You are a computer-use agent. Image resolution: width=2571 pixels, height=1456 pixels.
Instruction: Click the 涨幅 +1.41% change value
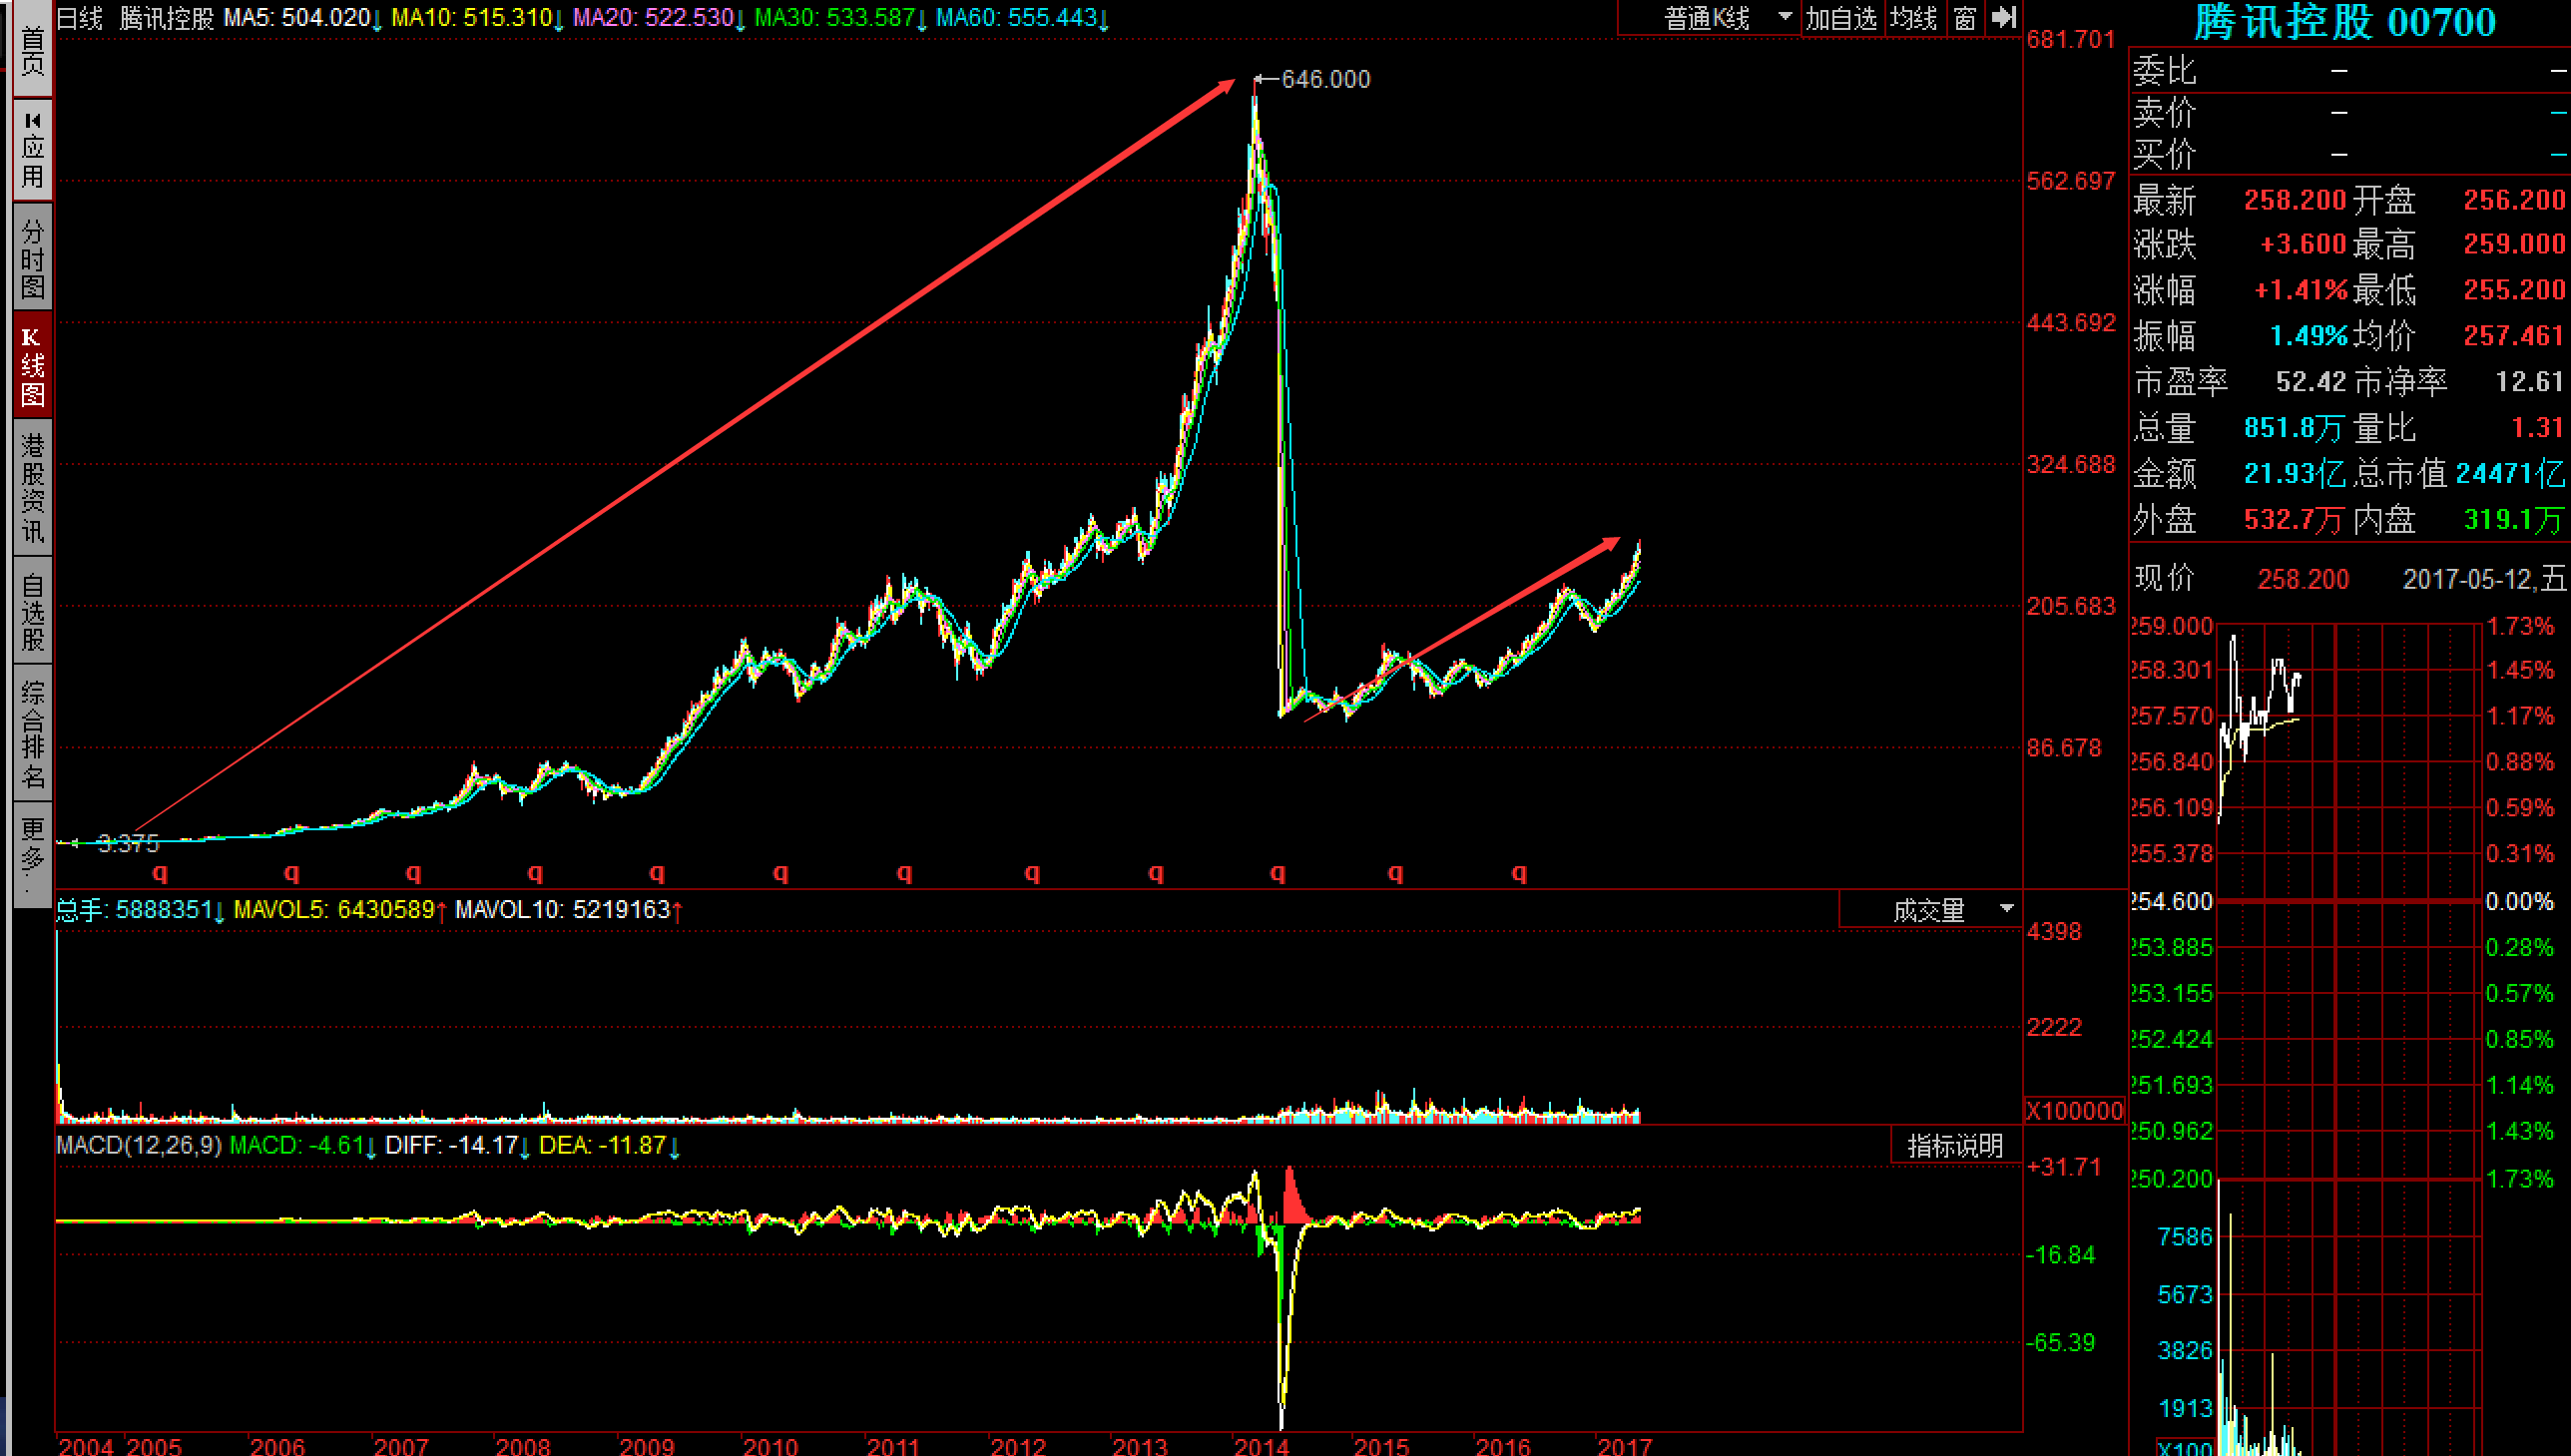click(x=2300, y=290)
